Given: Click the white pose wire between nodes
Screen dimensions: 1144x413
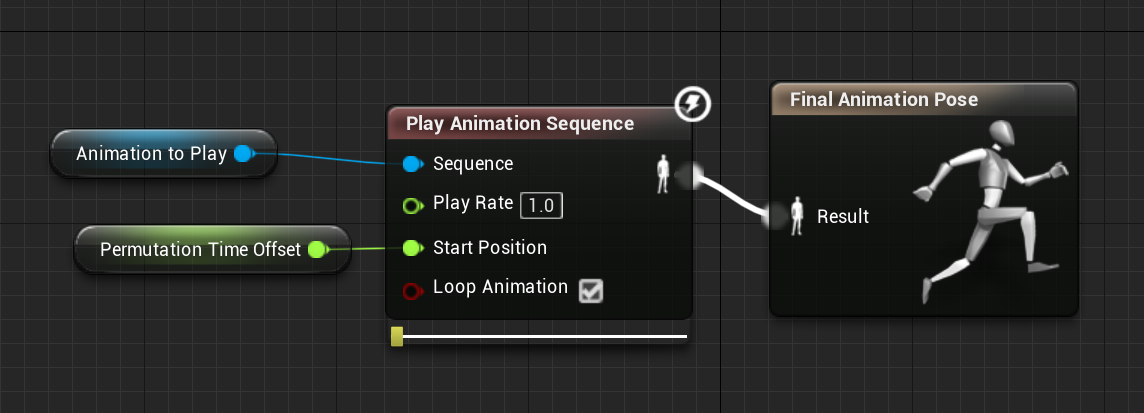Looking at the screenshot, I should (733, 194).
